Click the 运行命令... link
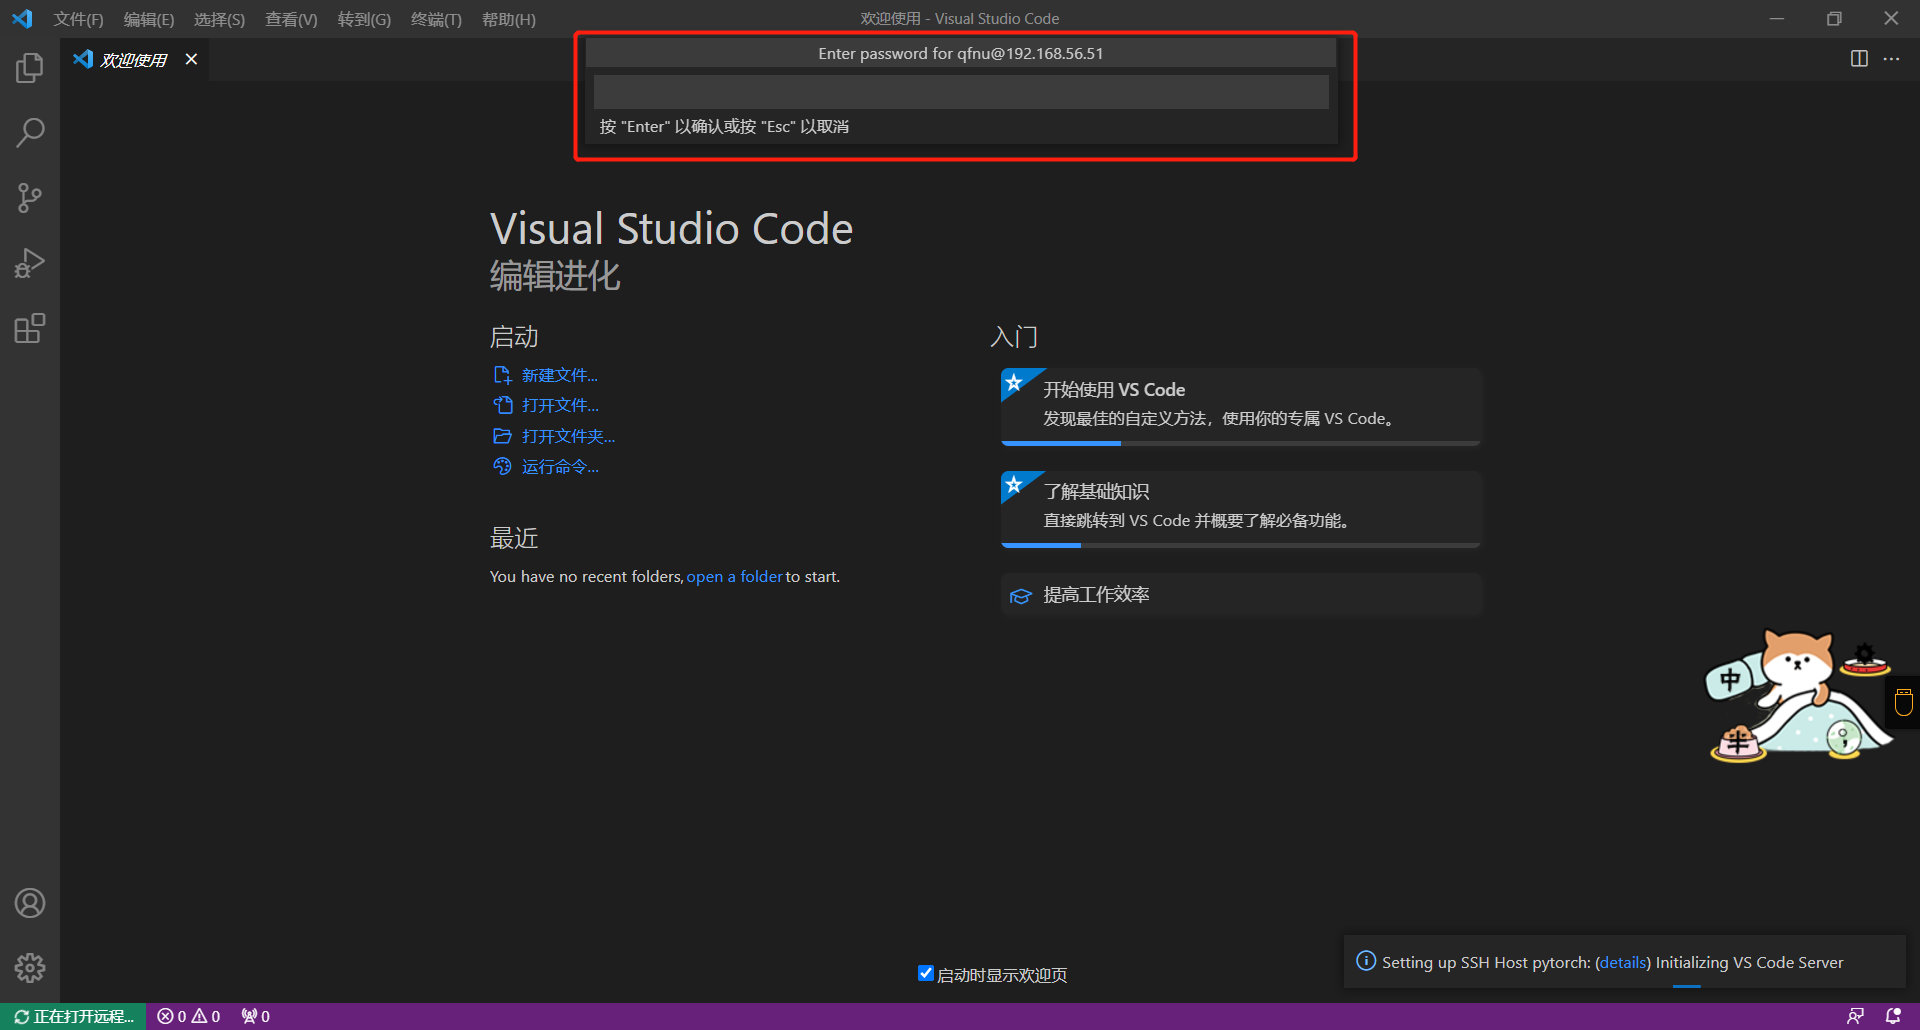This screenshot has width=1920, height=1030. point(560,466)
